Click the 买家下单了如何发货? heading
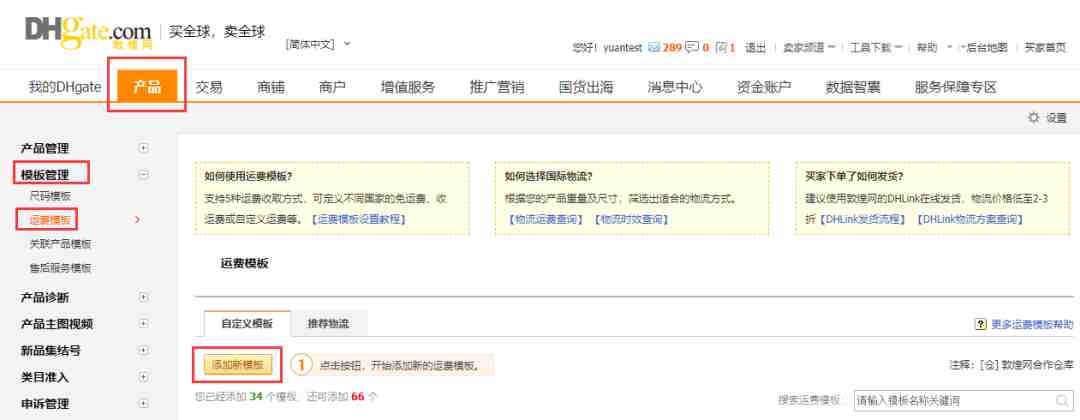The height and width of the screenshot is (420, 1080). [x=854, y=176]
